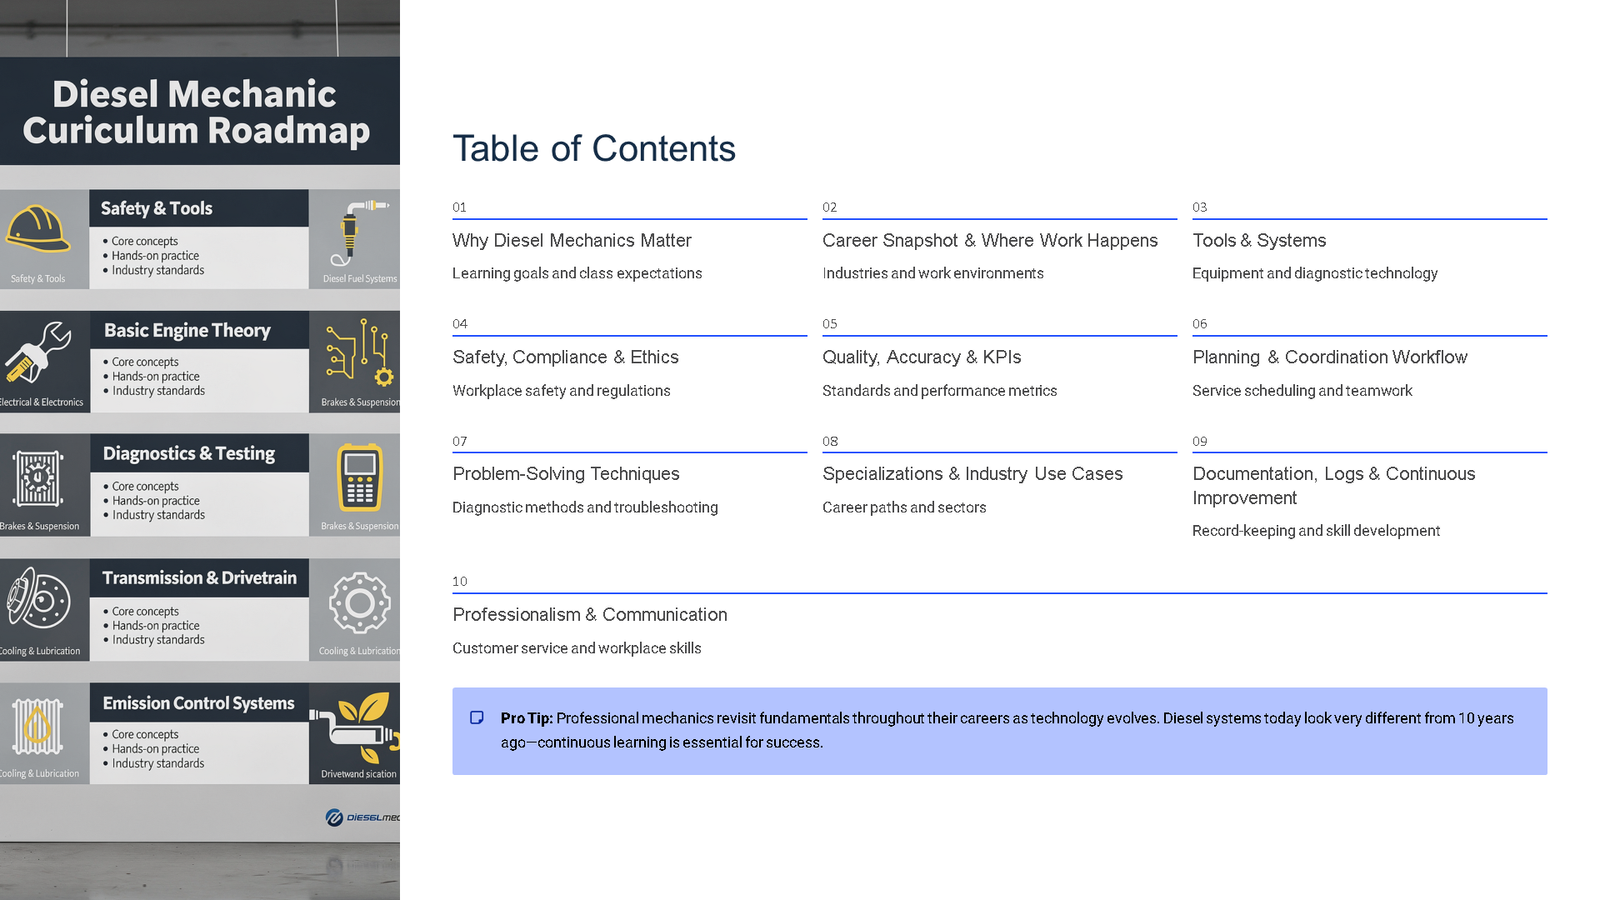Click the bookmark icon in the Pro Tip banner

(477, 717)
